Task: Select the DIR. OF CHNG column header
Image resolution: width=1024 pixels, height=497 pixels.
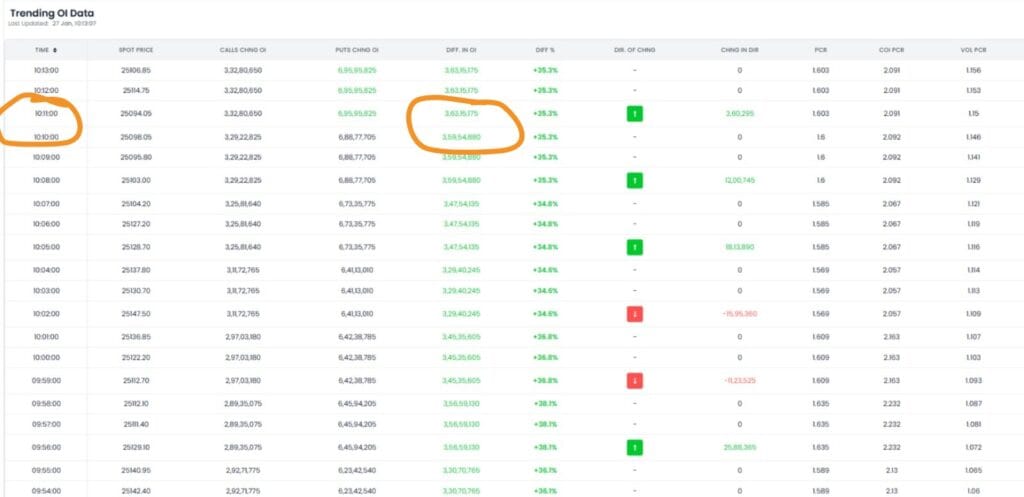Action: pyautogui.click(x=634, y=50)
